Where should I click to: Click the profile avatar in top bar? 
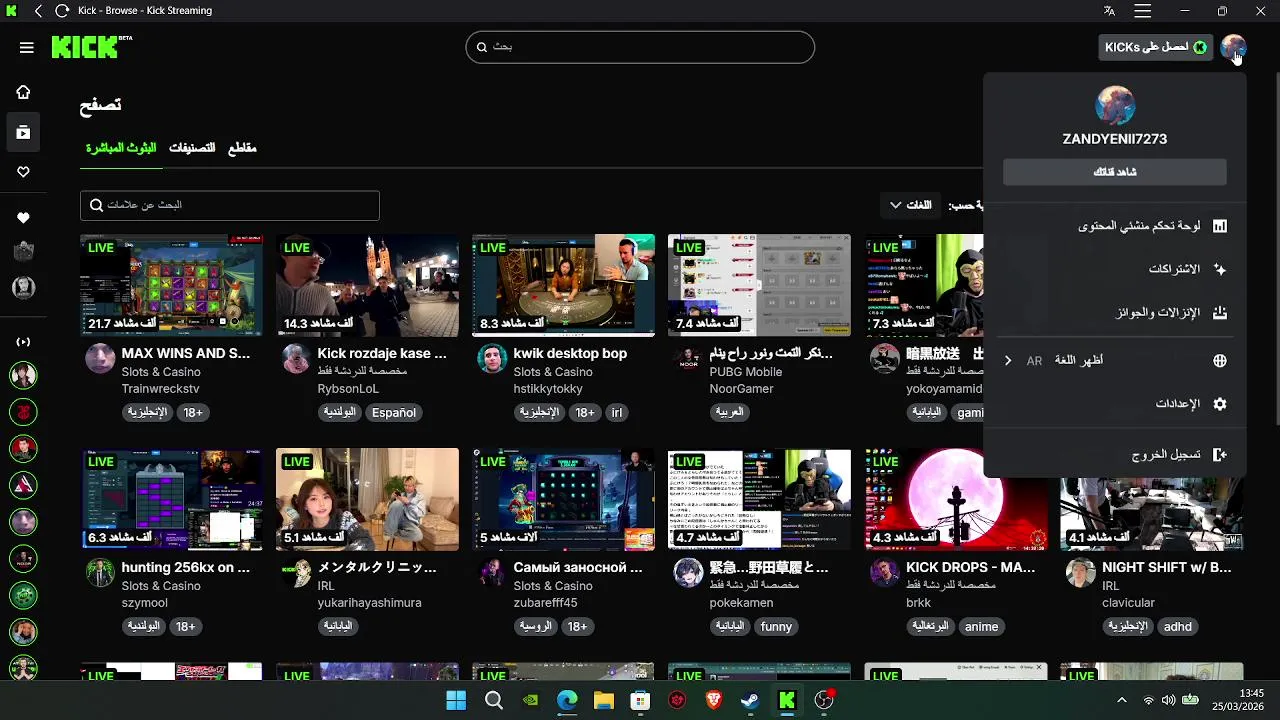tap(1233, 47)
